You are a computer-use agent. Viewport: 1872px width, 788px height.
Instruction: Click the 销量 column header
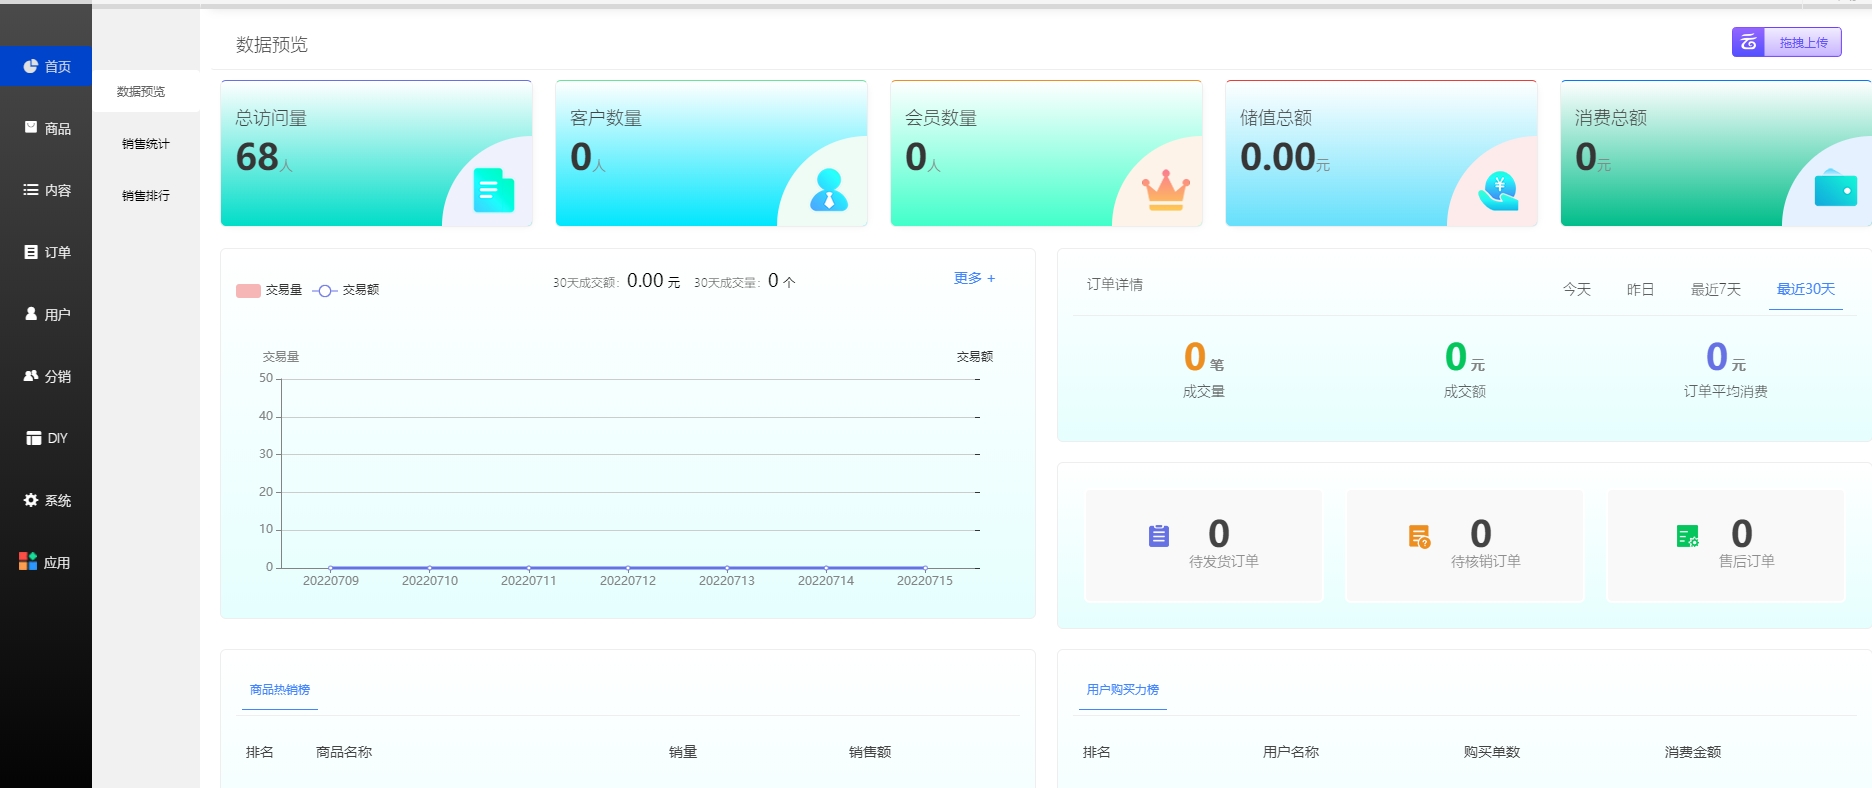tap(683, 752)
